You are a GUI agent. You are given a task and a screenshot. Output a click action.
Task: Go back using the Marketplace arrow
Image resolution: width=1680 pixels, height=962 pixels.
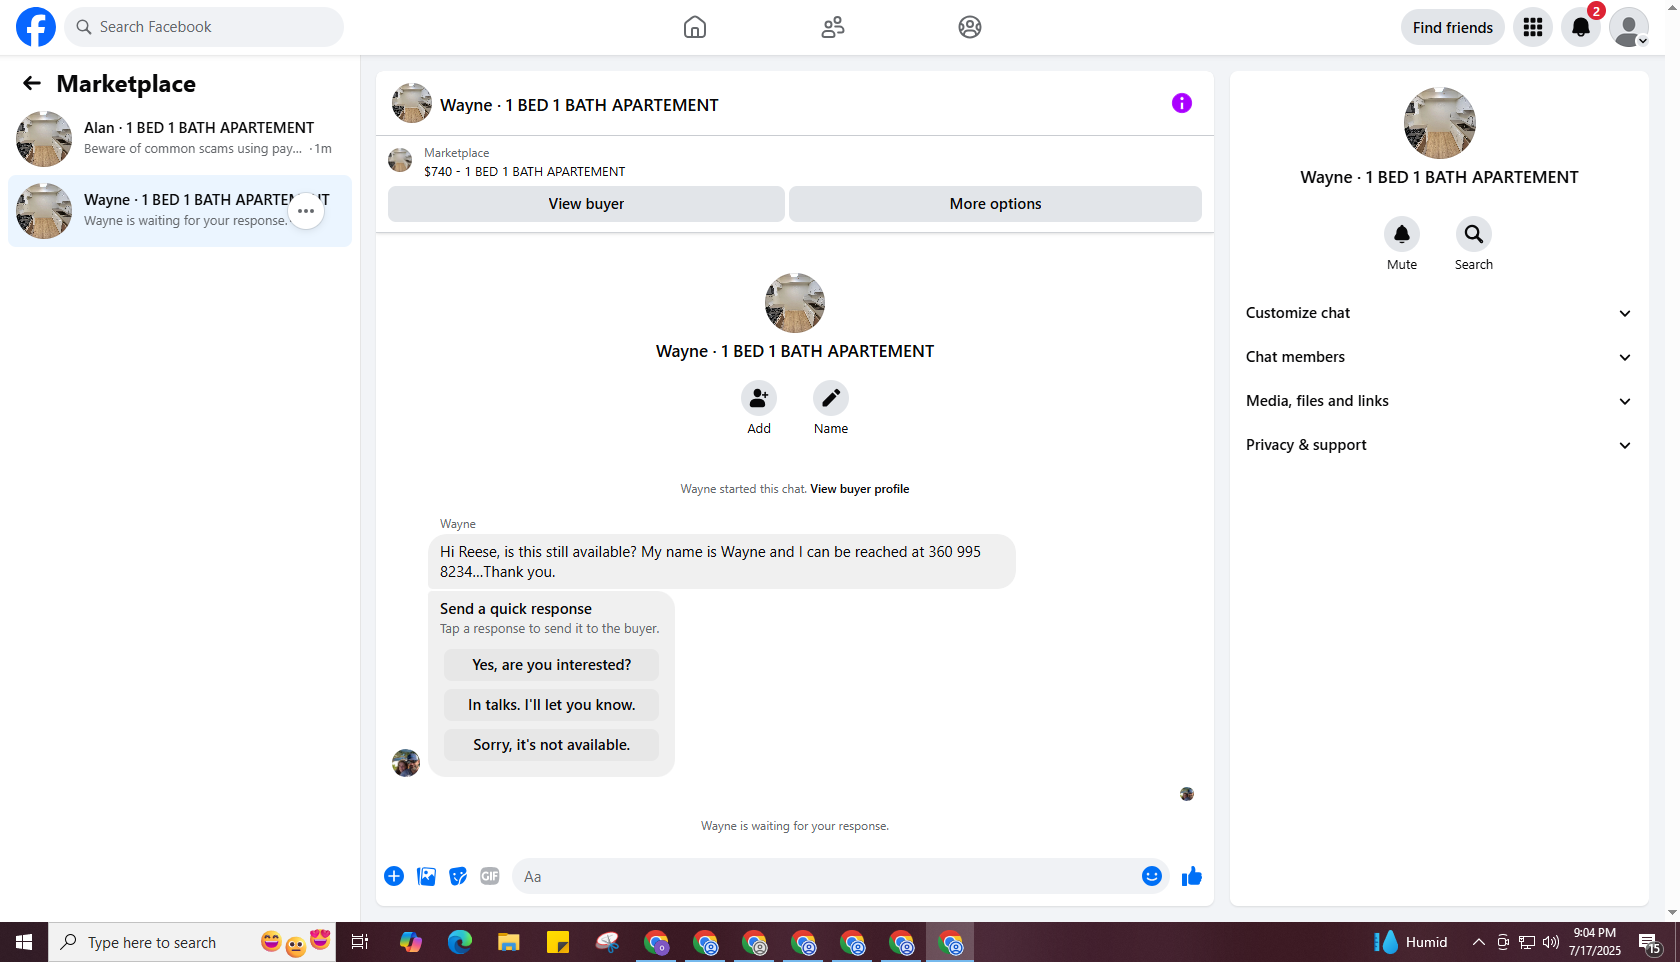pyautogui.click(x=32, y=83)
